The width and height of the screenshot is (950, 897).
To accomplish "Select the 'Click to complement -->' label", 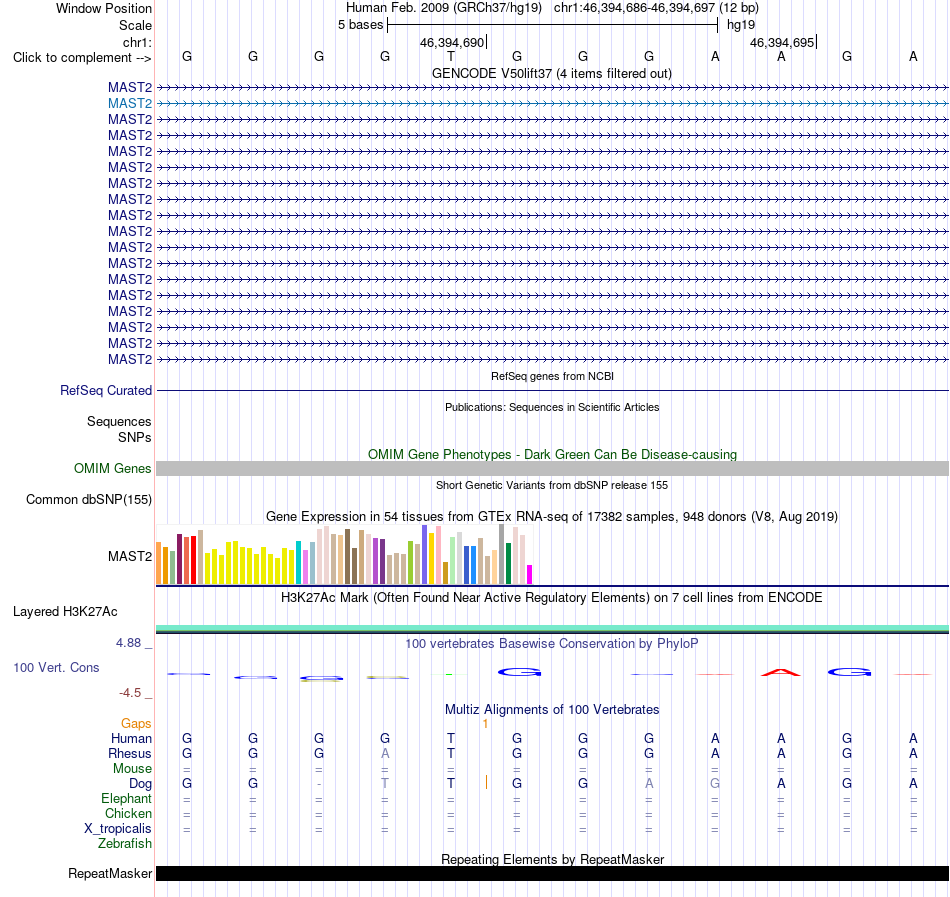I will 82,58.
